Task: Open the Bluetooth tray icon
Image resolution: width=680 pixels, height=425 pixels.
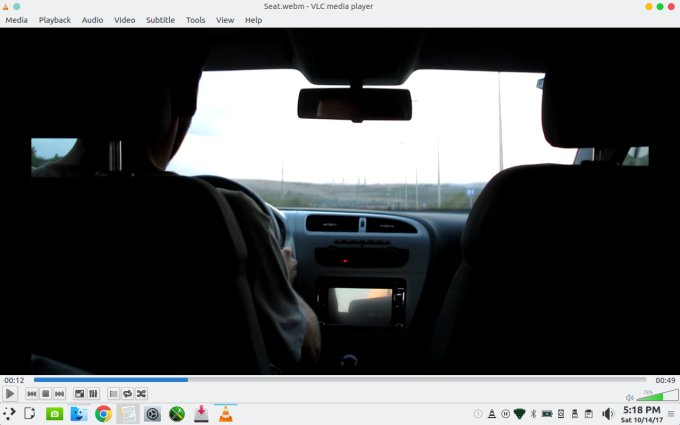Action: pos(533,414)
